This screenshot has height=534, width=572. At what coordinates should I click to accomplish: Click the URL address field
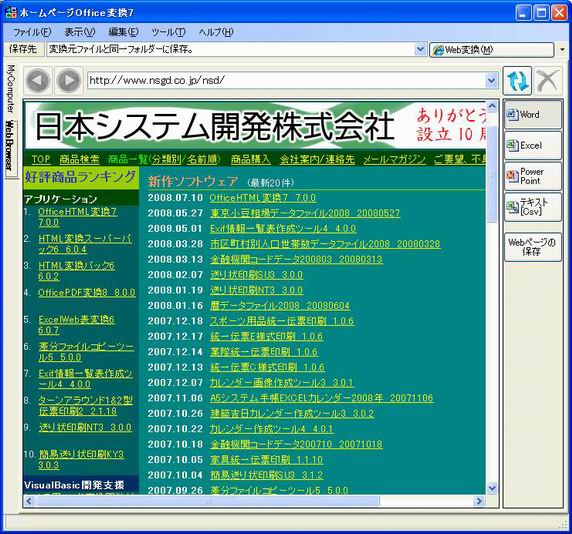(x=286, y=80)
